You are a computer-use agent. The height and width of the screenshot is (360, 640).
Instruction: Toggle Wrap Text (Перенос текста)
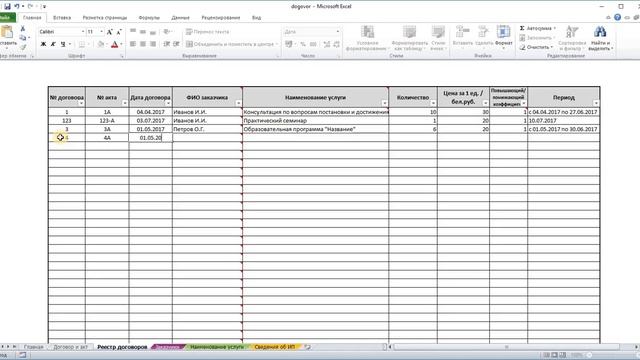point(207,31)
